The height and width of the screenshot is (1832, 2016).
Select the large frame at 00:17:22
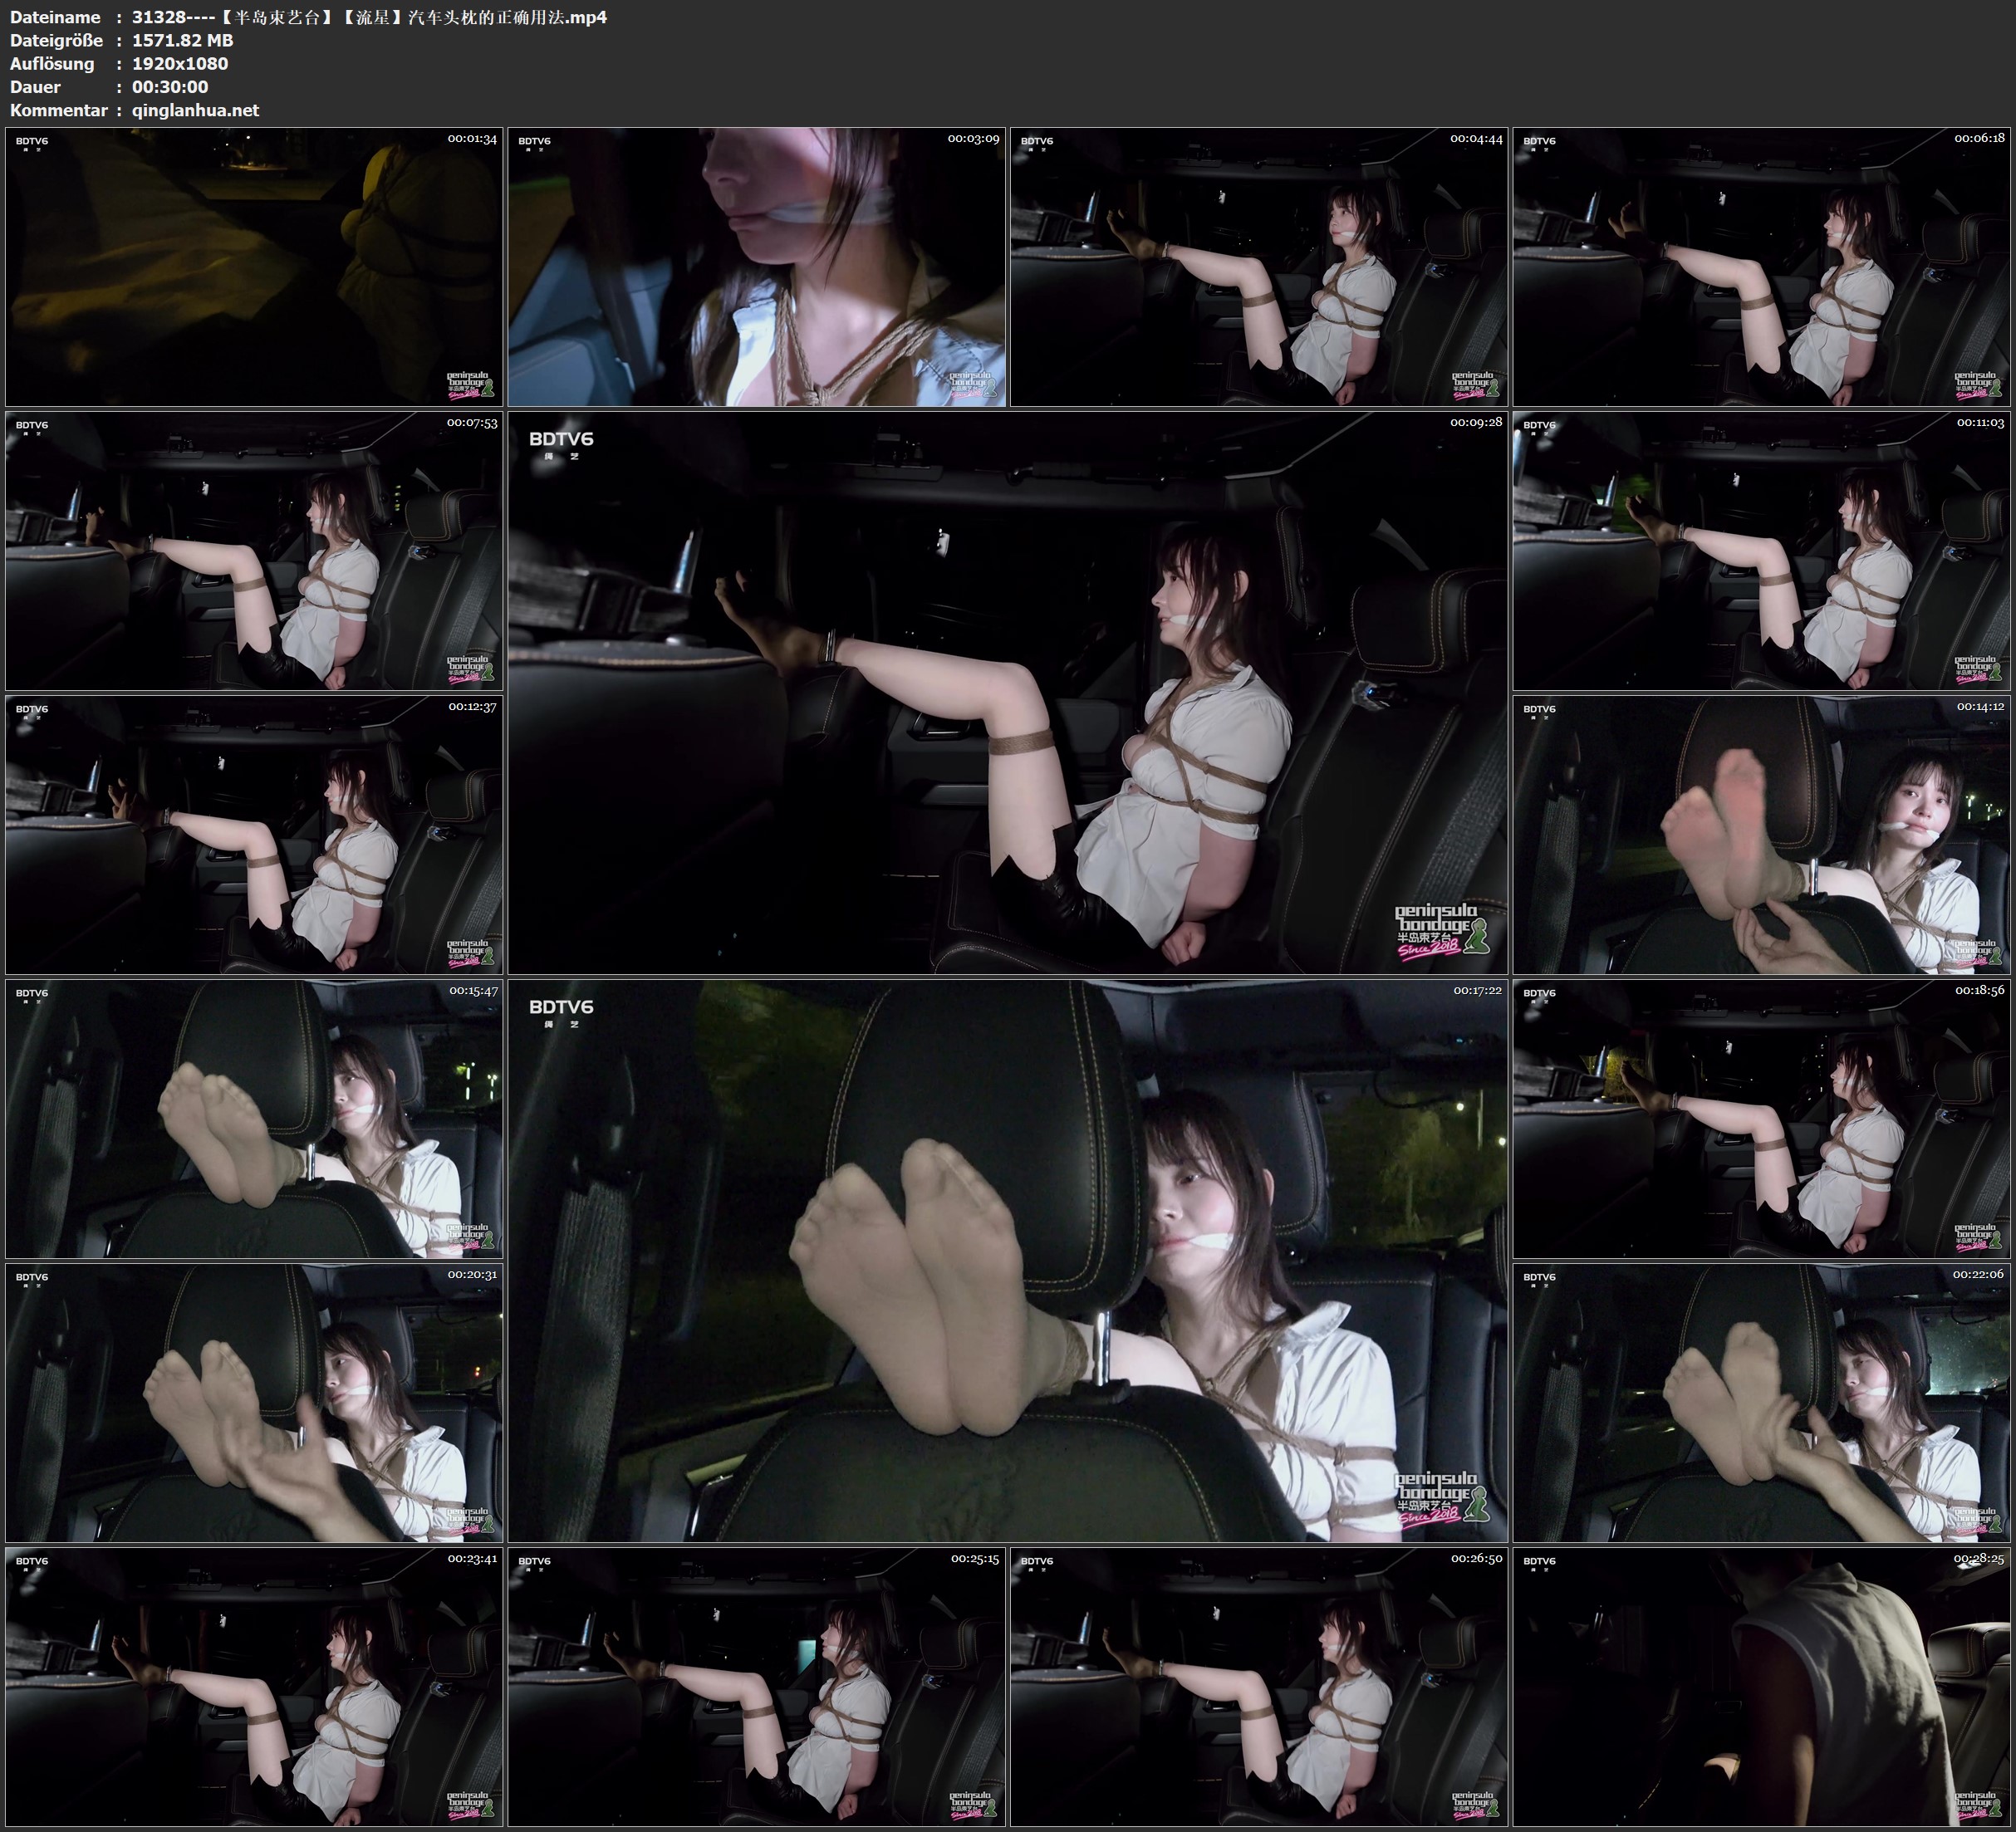(x=1007, y=1261)
